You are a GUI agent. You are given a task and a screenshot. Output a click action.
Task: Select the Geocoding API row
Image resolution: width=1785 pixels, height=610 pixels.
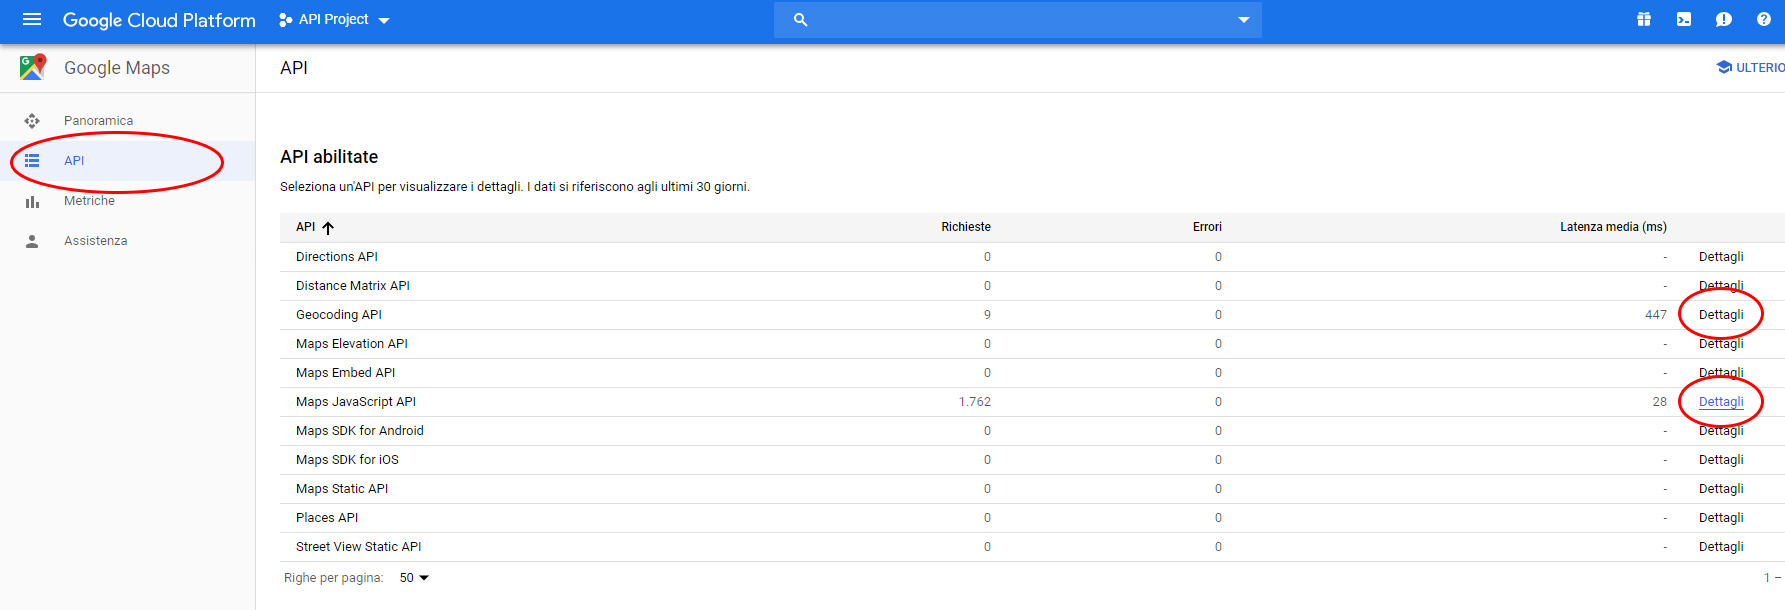tap(1032, 315)
